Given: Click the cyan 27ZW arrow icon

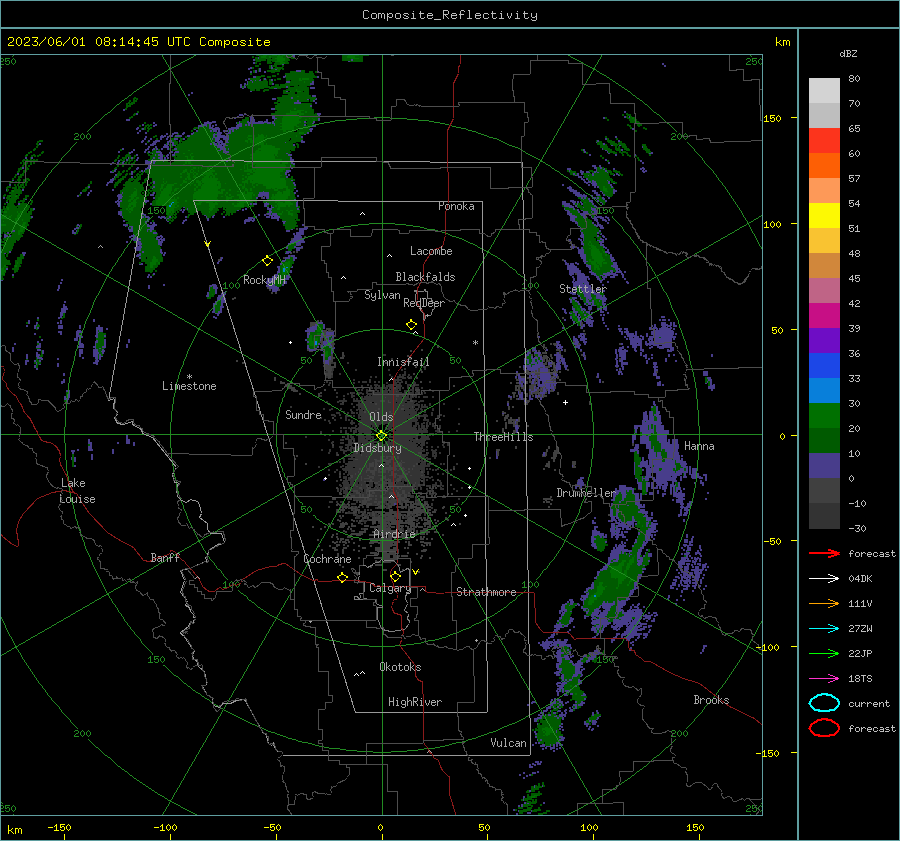Looking at the screenshot, I should click(824, 629).
